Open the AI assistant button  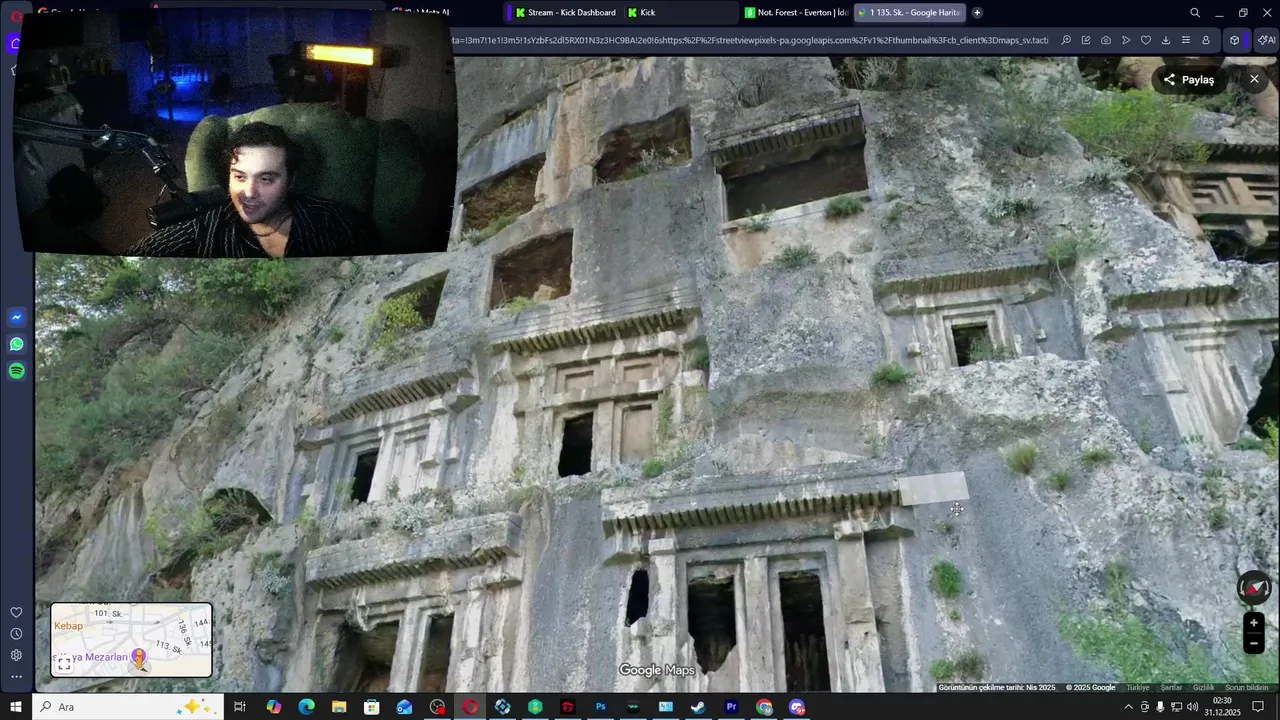[1266, 40]
